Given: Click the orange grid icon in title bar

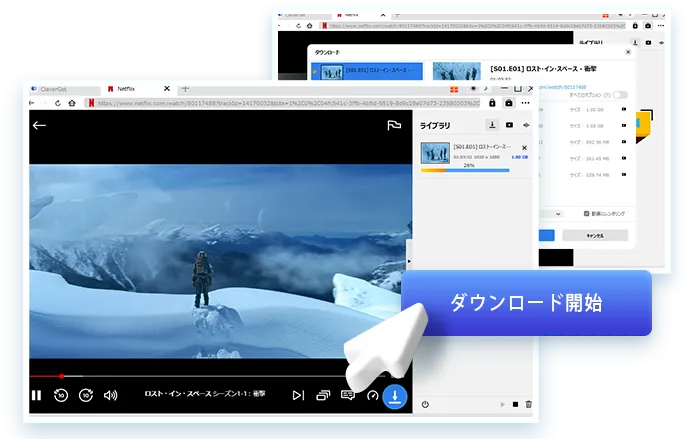Looking at the screenshot, I should (x=454, y=89).
